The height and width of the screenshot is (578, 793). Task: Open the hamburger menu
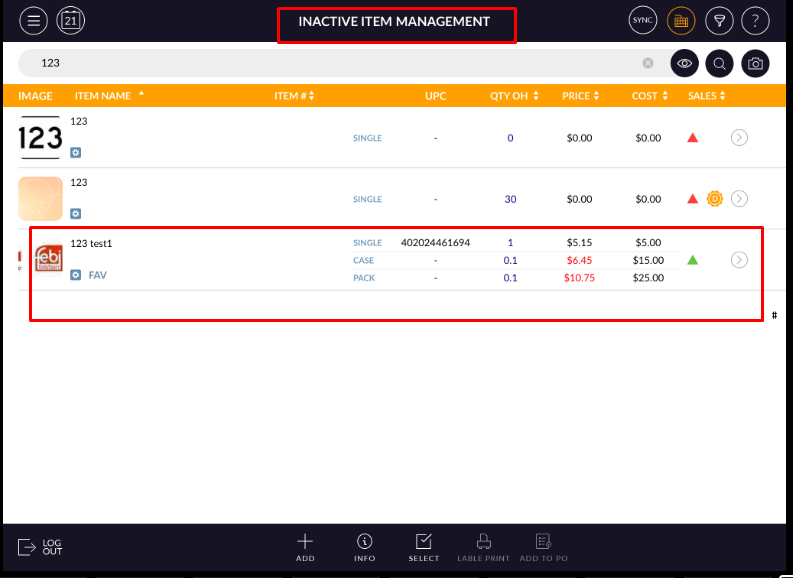coord(34,20)
